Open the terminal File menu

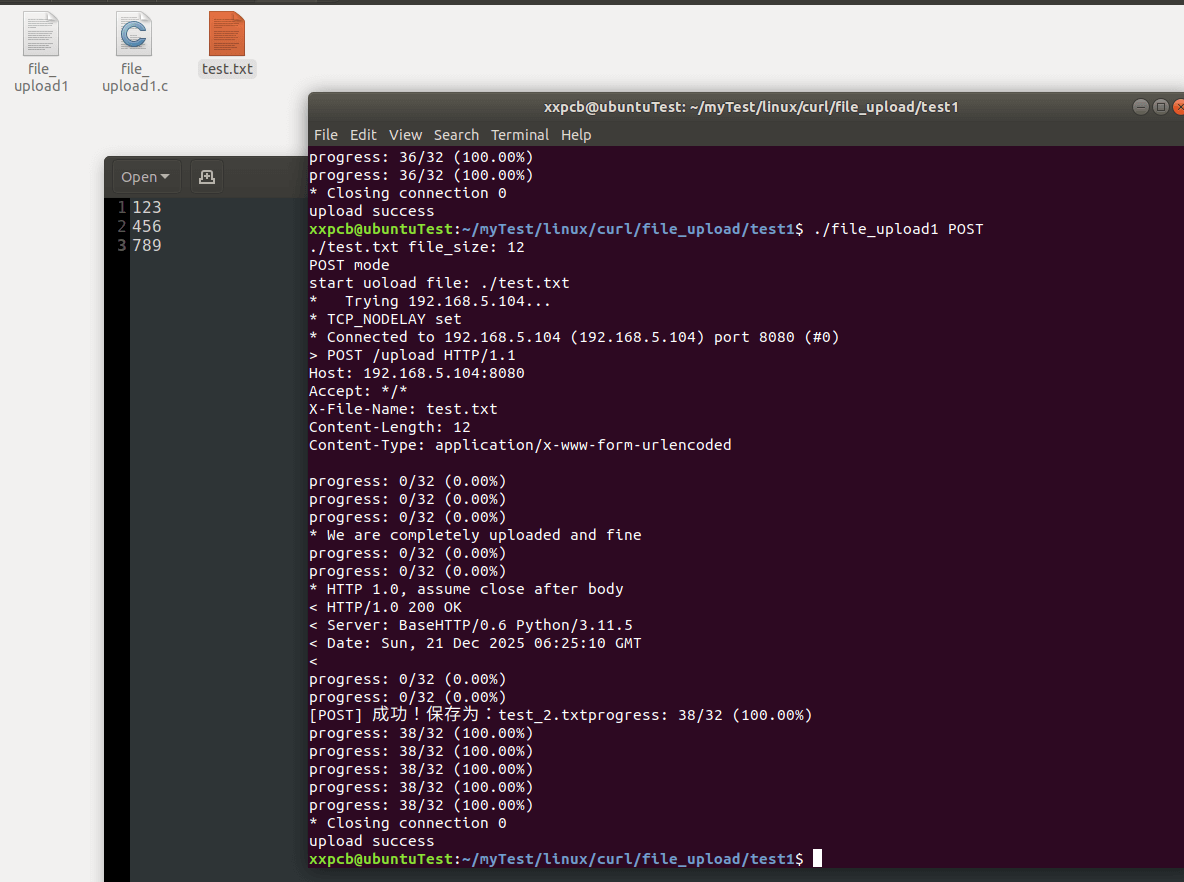pos(325,135)
